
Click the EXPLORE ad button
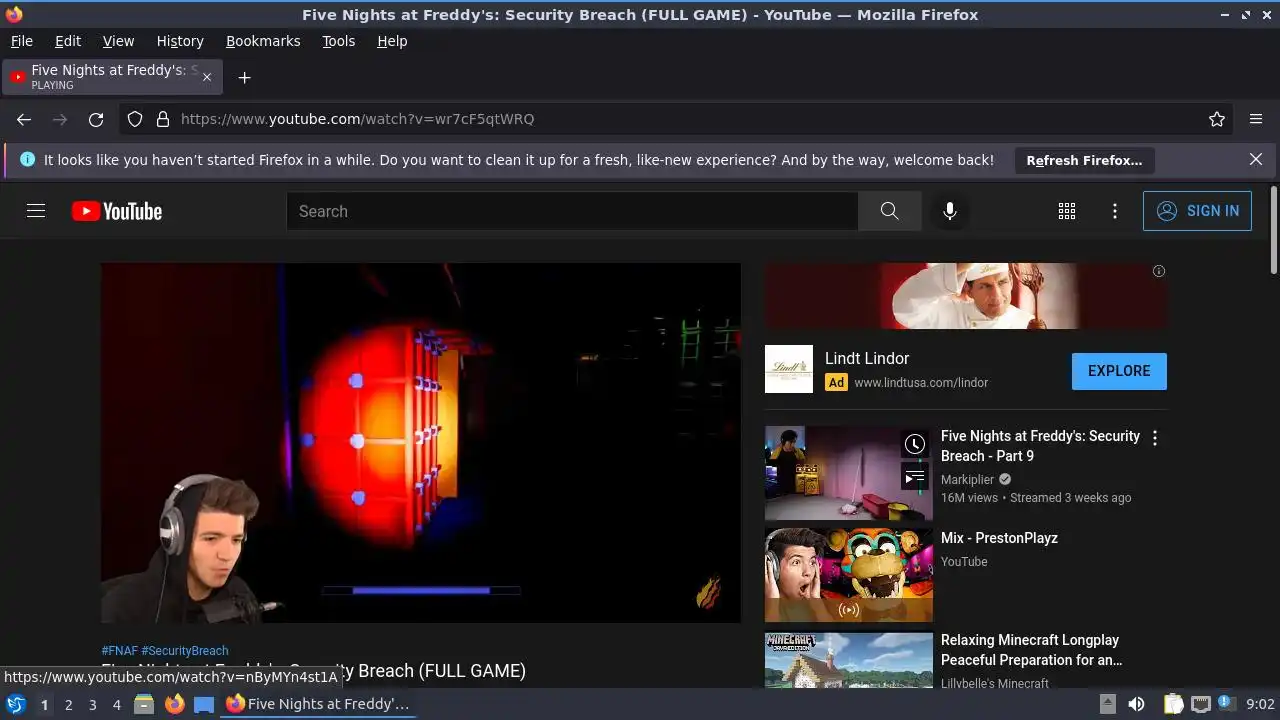(x=1119, y=371)
